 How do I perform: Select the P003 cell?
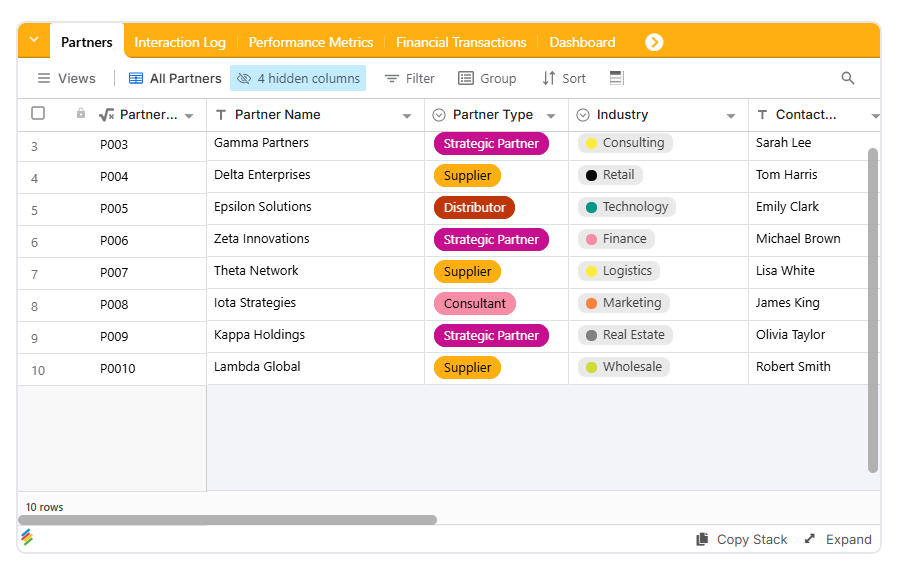pyautogui.click(x=113, y=145)
